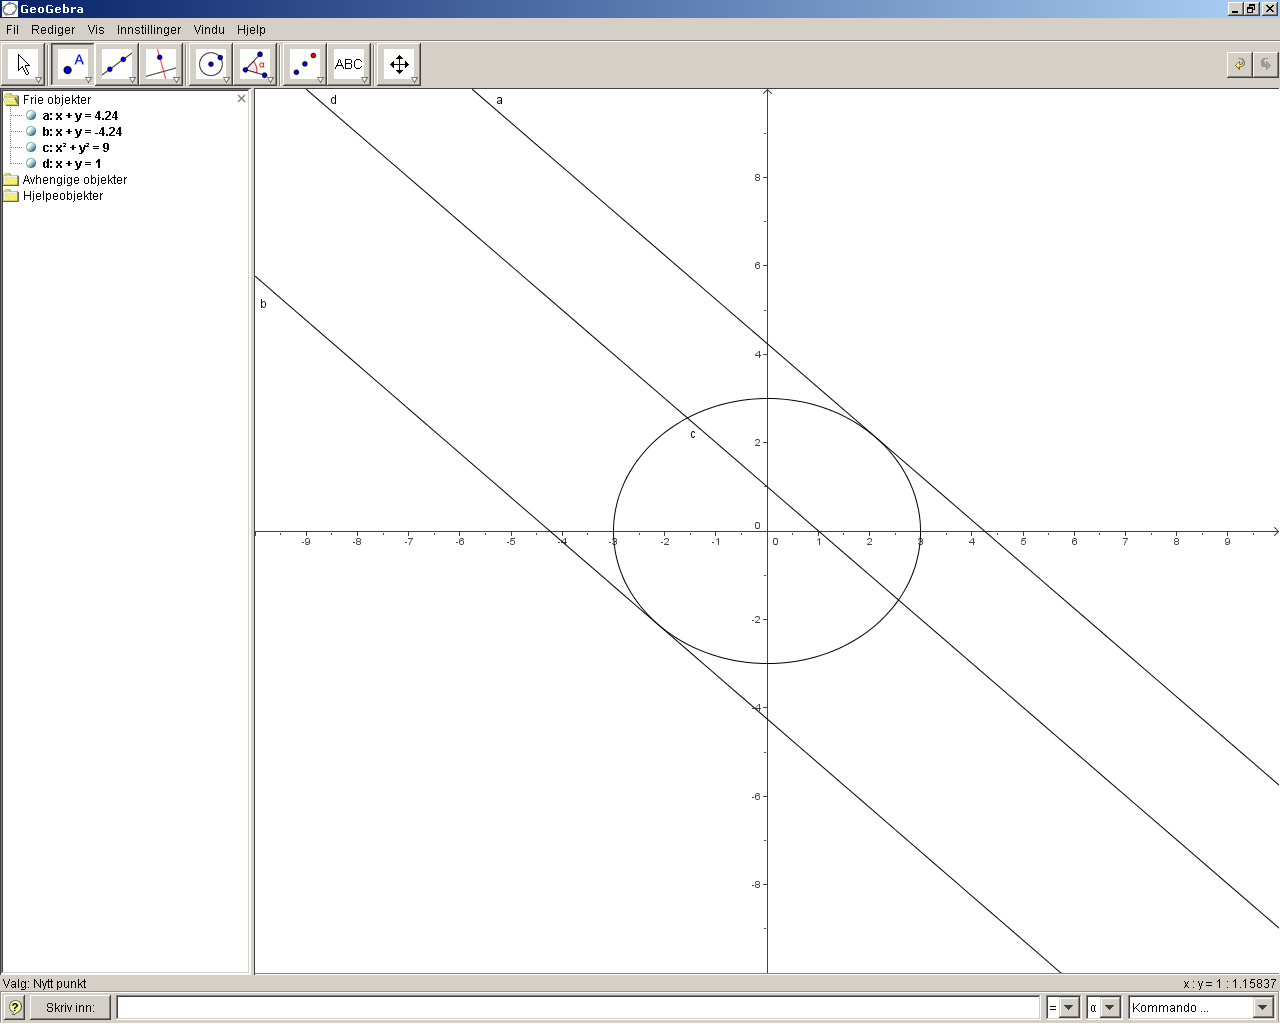Click the x : y axis ratio readout

pyautogui.click(x=1230, y=984)
